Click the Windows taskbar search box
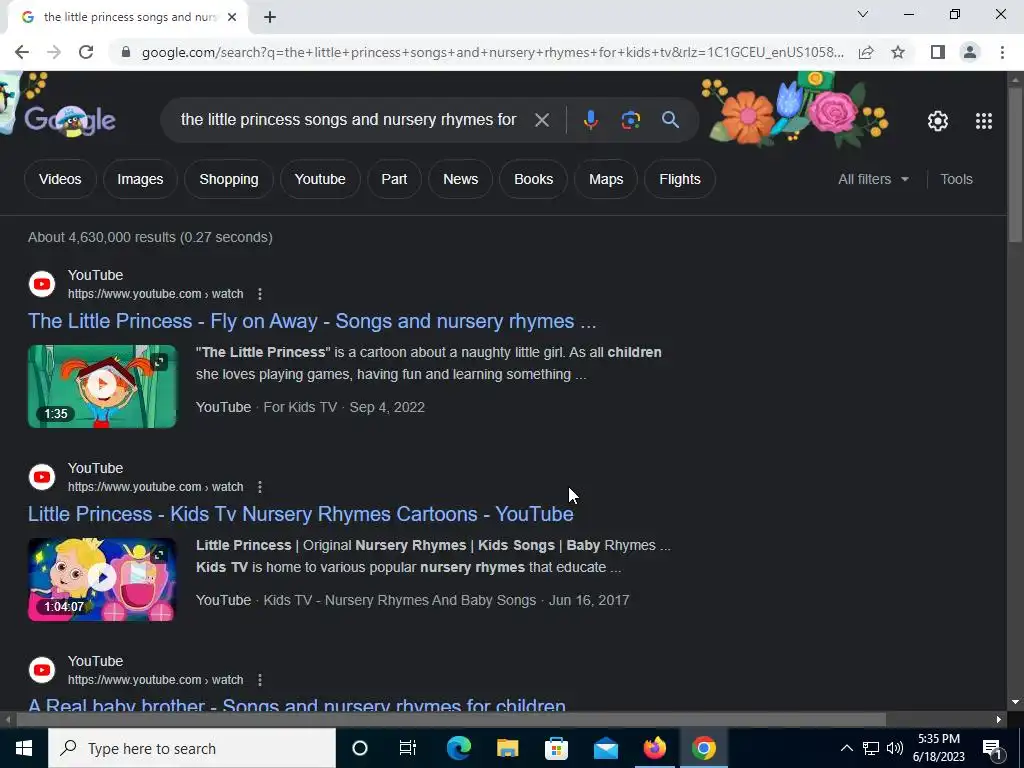Image resolution: width=1024 pixels, height=768 pixels. click(192, 748)
